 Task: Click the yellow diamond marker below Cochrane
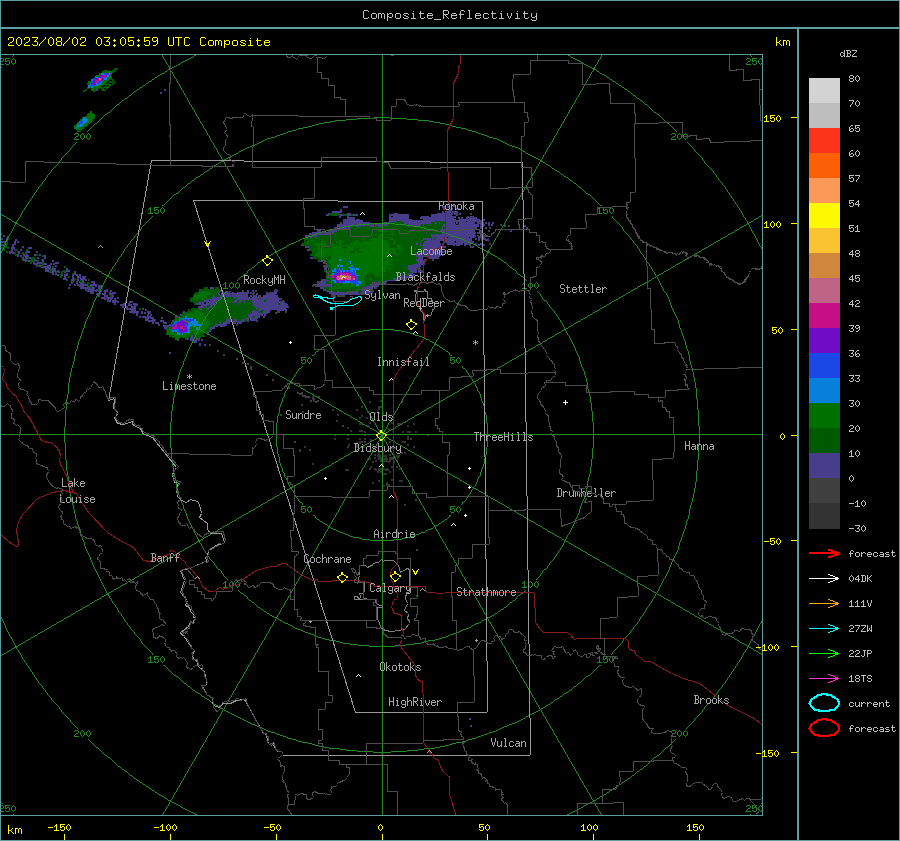click(x=342, y=577)
